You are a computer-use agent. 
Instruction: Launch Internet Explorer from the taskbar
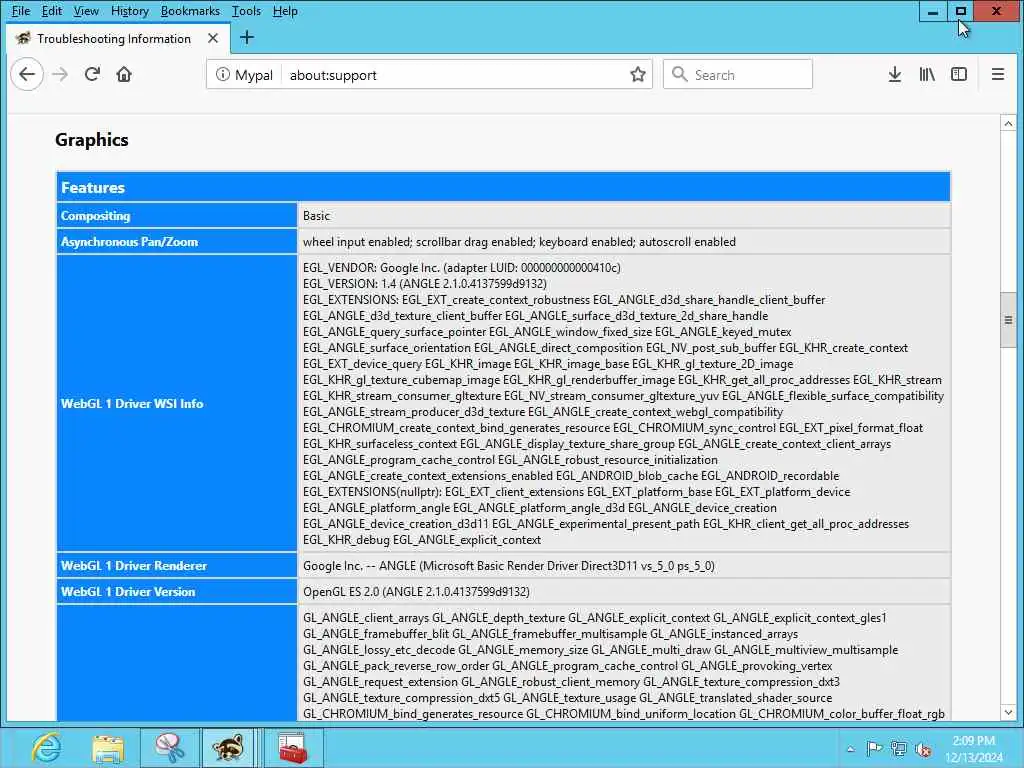coord(47,748)
